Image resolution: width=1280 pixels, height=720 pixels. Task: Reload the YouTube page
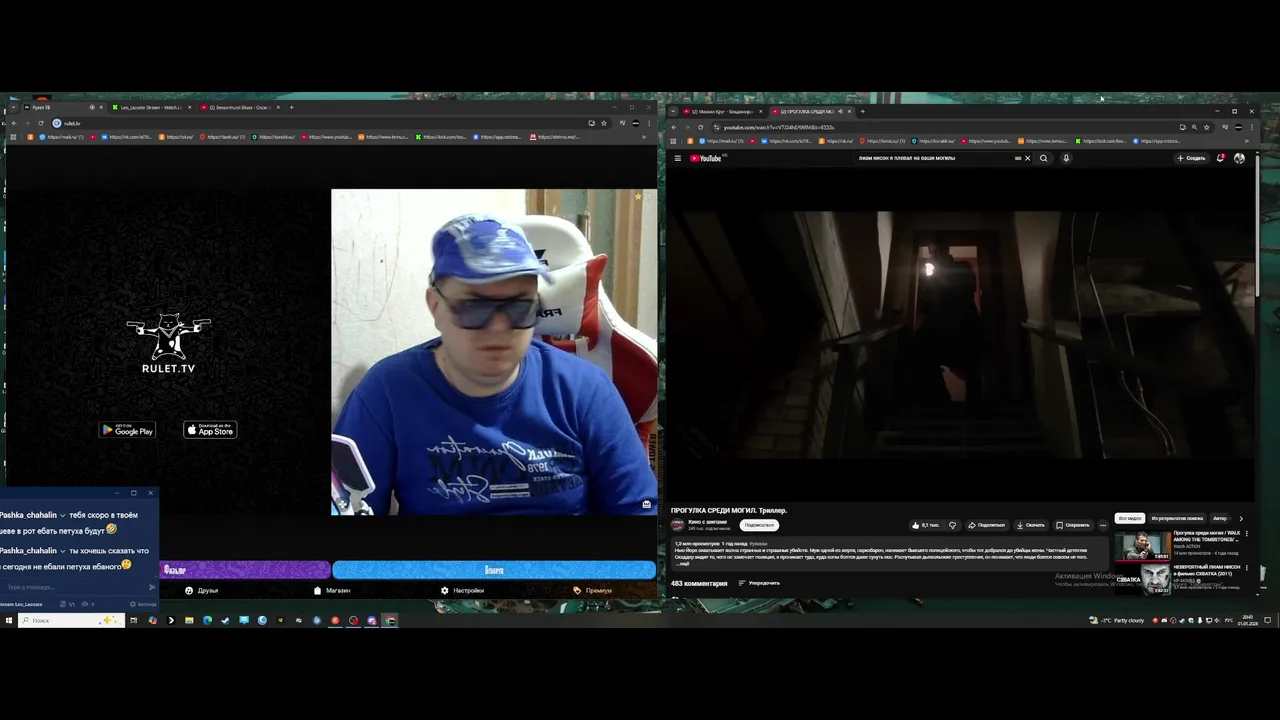(x=700, y=127)
